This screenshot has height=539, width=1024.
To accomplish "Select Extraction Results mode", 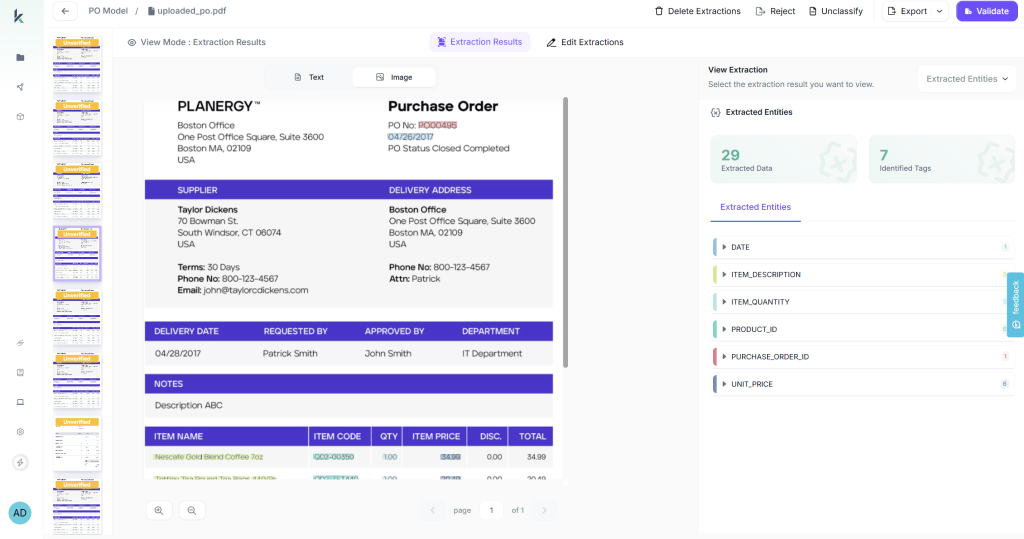I will [x=480, y=42].
